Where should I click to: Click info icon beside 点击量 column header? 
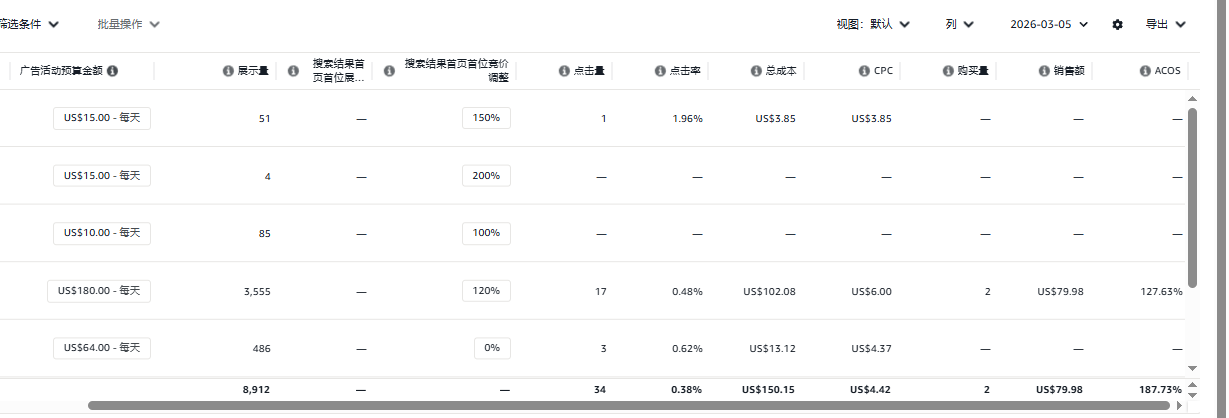coord(564,71)
